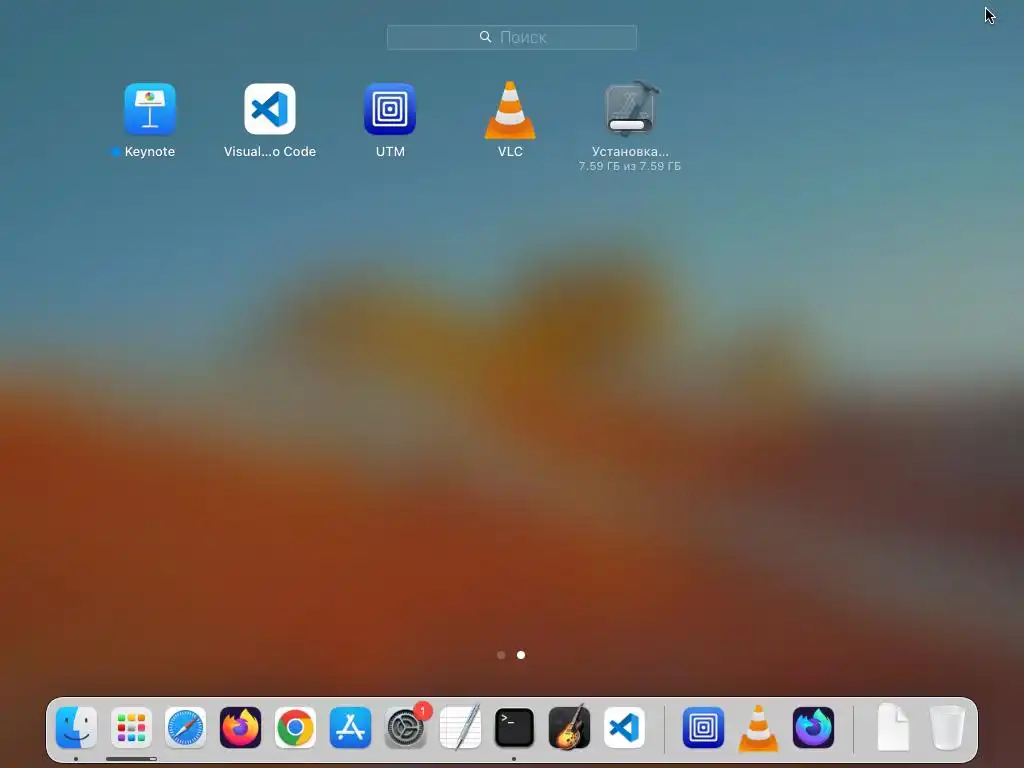
Task: Launch Visual Studio Code from Launchpad grid
Action: (270, 108)
